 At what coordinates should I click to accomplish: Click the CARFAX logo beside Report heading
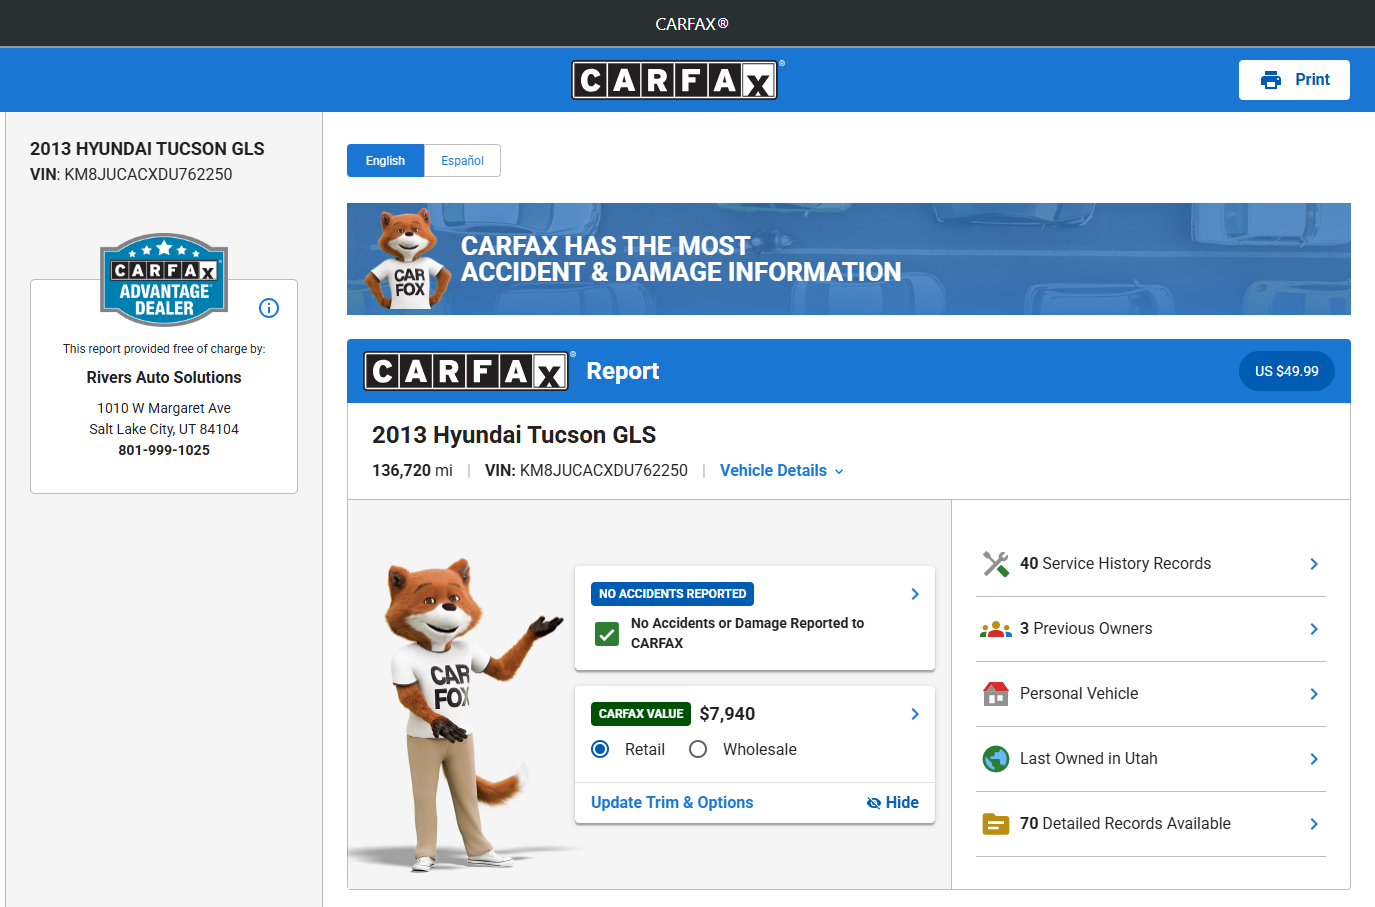[467, 371]
